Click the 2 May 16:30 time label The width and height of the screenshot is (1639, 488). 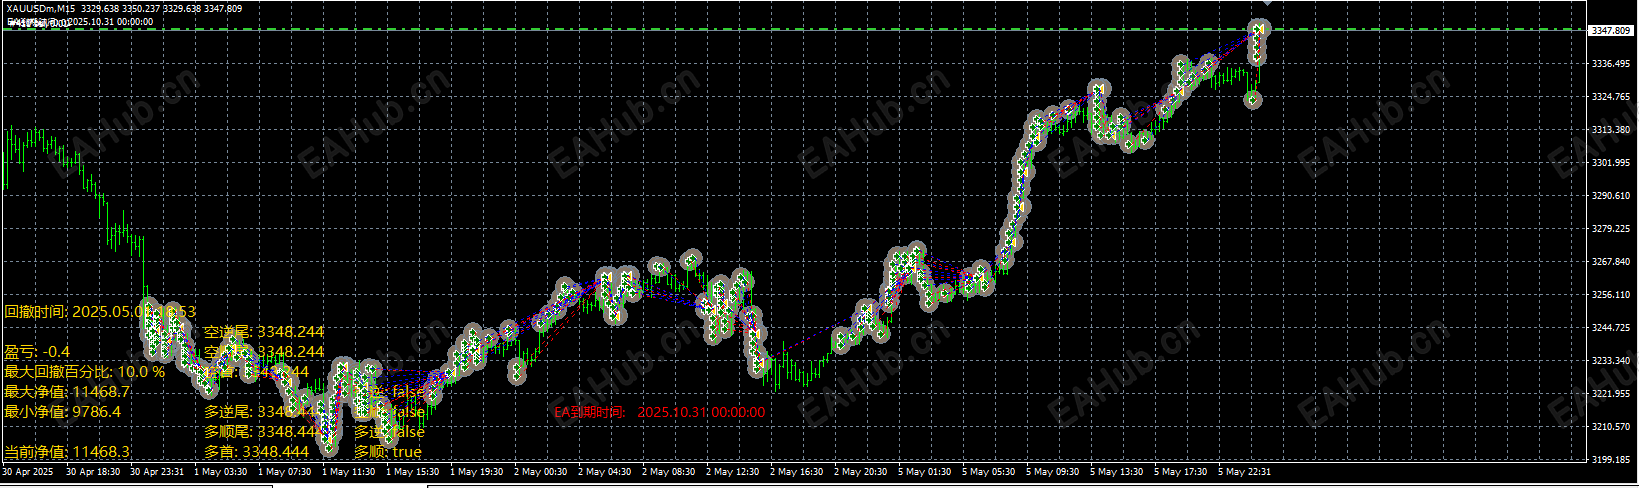[x=797, y=472]
